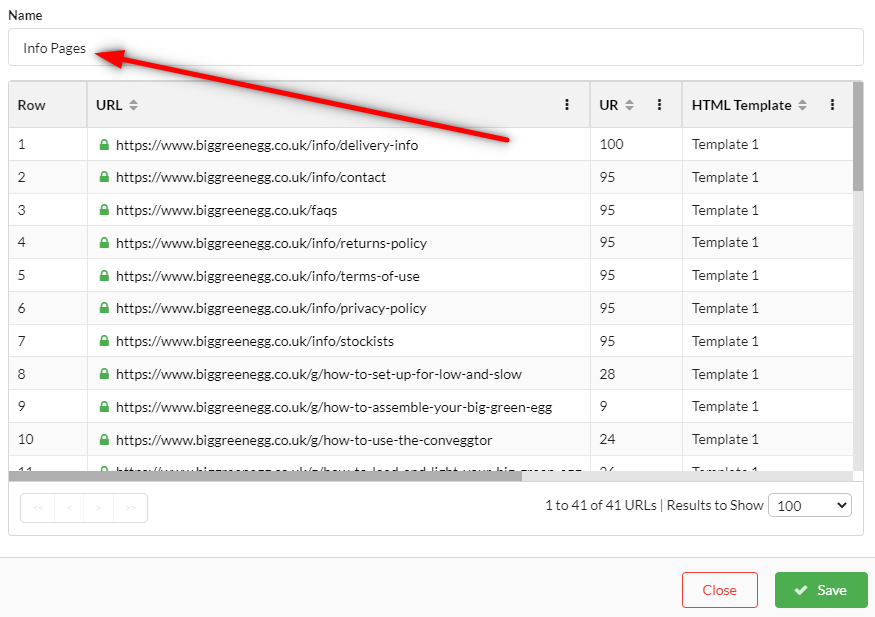The width and height of the screenshot is (875, 617).
Task: Go to first page of results
Action: tap(38, 508)
